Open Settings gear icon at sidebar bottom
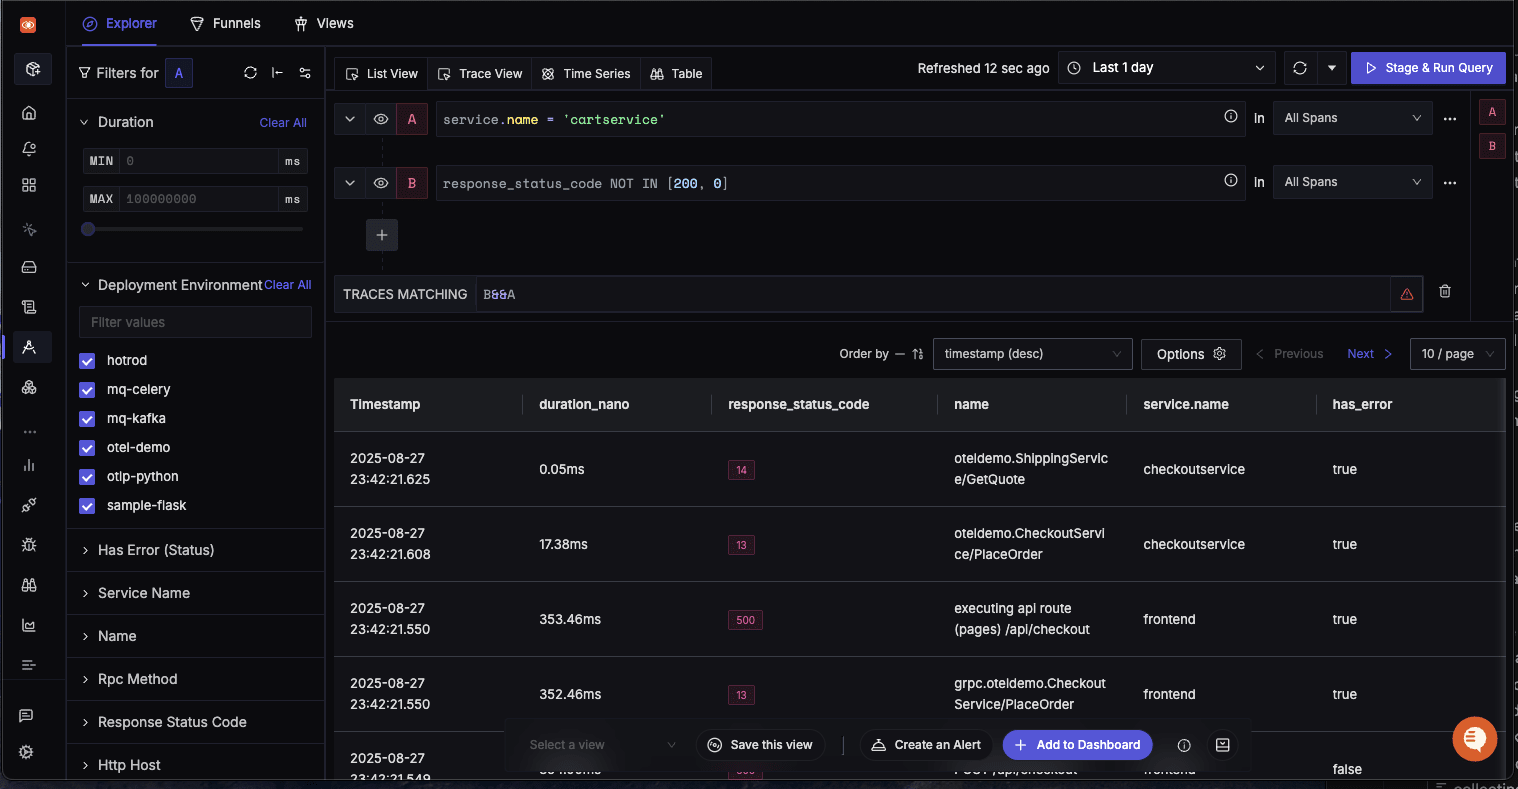This screenshot has height=789, width=1518. [x=27, y=752]
